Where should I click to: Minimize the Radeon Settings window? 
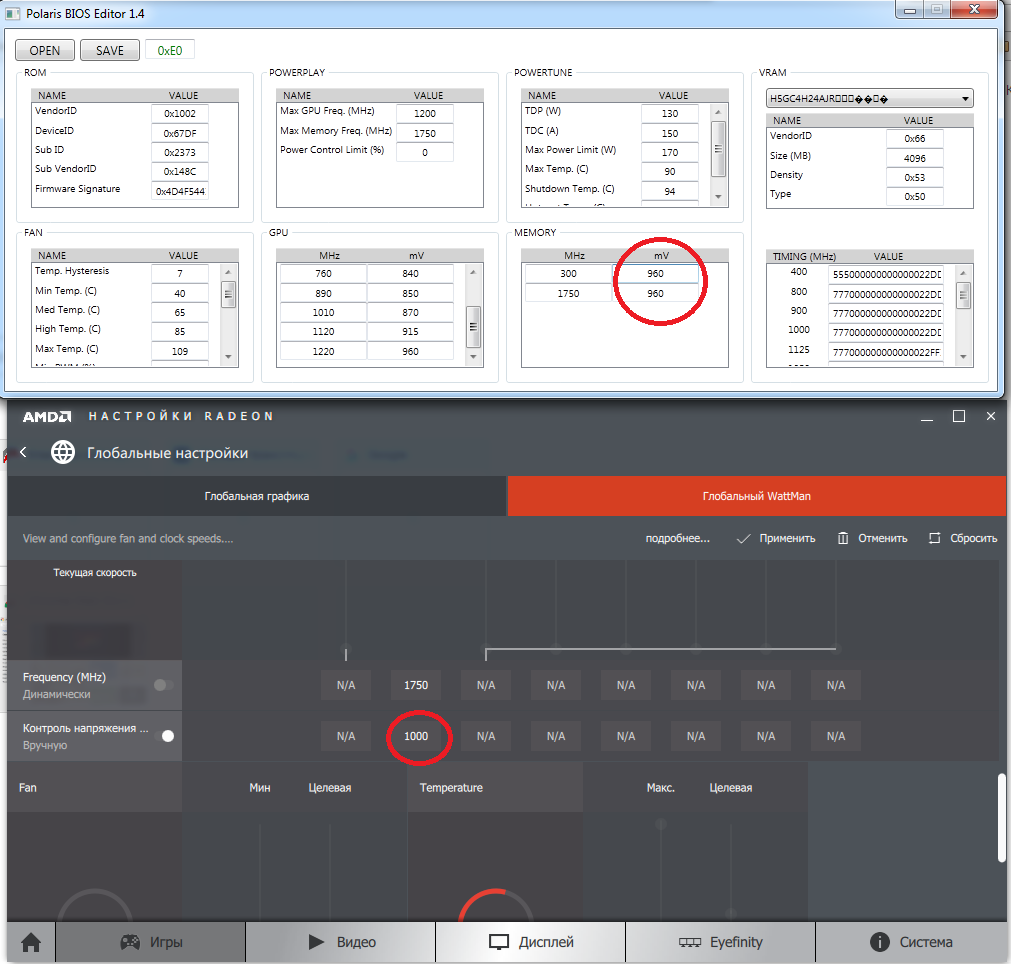(x=927, y=418)
